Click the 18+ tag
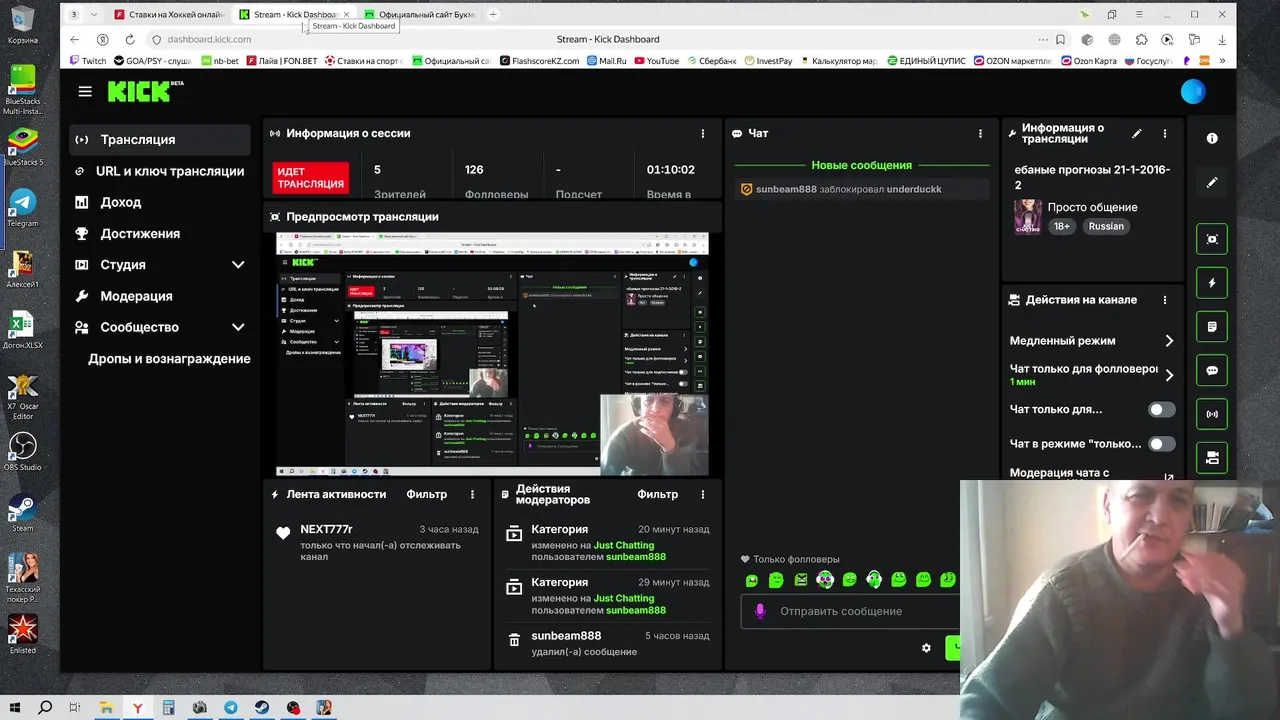The image size is (1280, 720). pos(1062,226)
